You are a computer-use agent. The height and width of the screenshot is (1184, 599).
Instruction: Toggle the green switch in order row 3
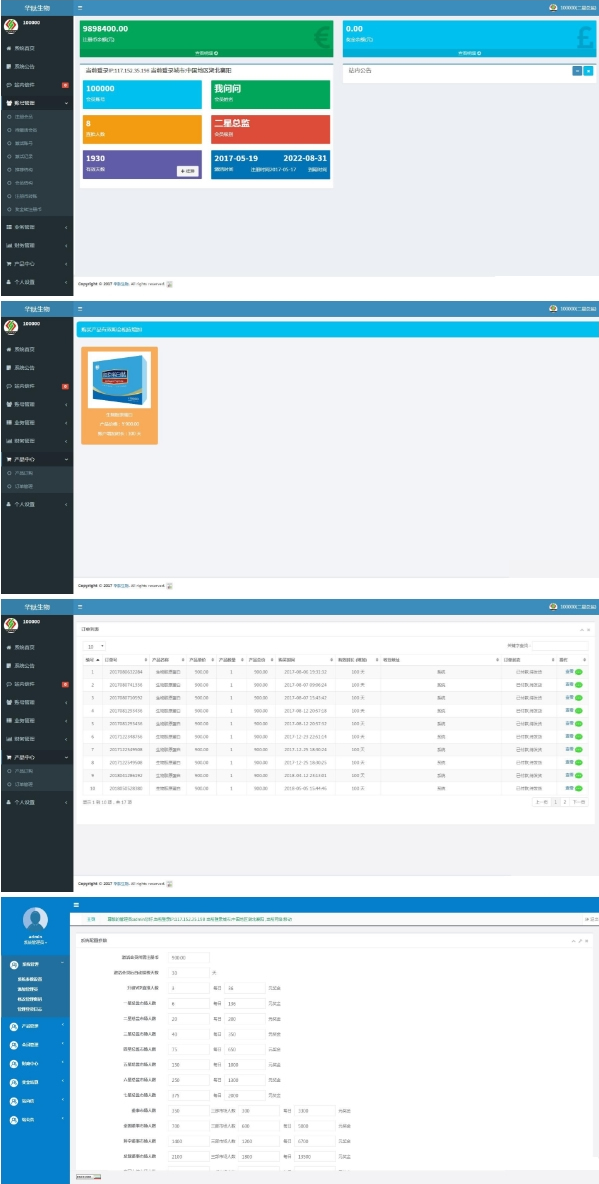(579, 698)
